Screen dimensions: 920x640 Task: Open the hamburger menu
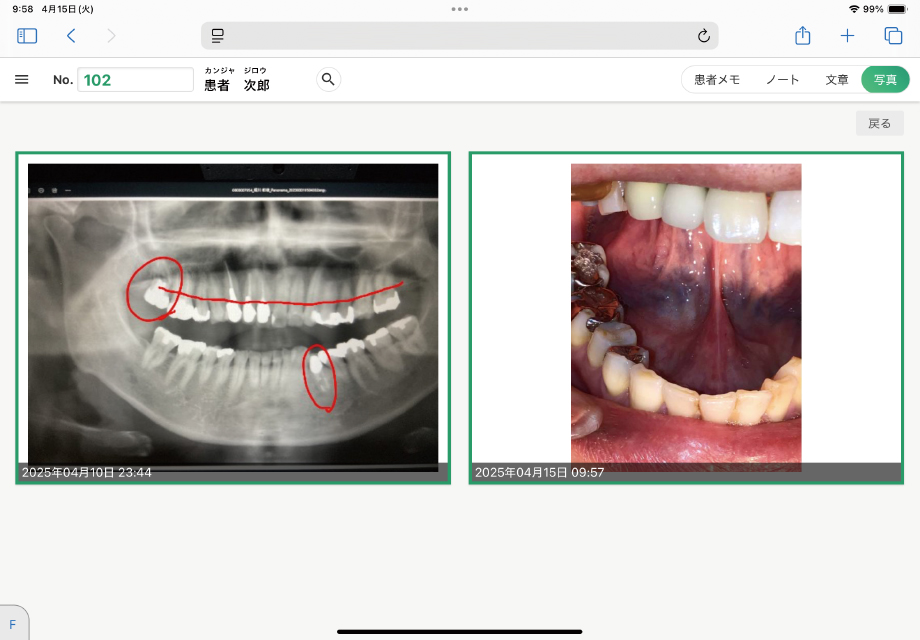tap(22, 80)
